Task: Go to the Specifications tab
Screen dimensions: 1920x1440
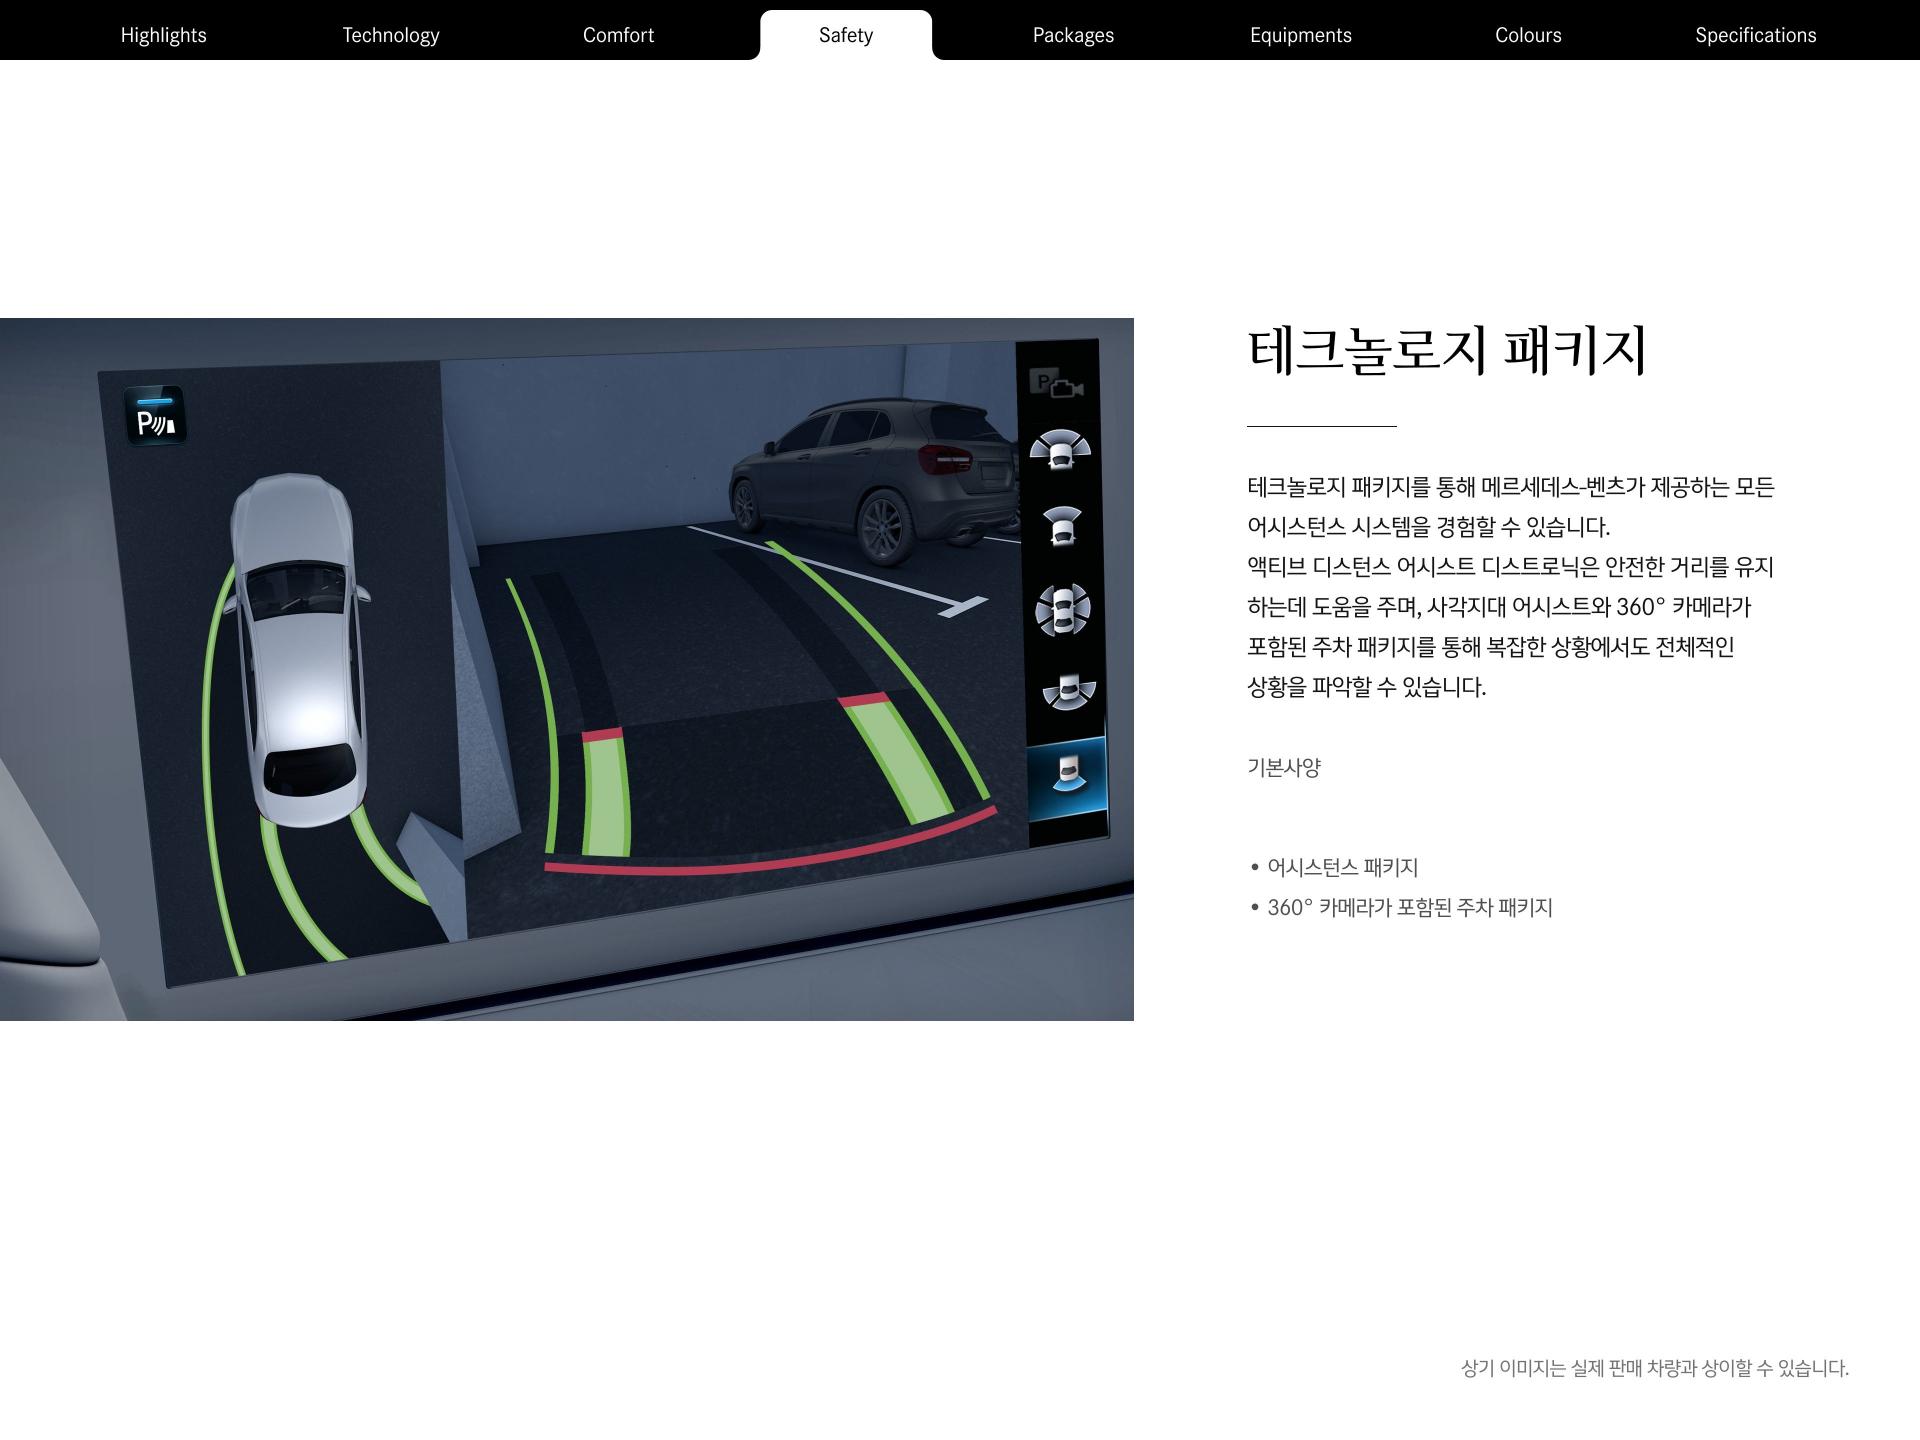Action: [x=1755, y=35]
